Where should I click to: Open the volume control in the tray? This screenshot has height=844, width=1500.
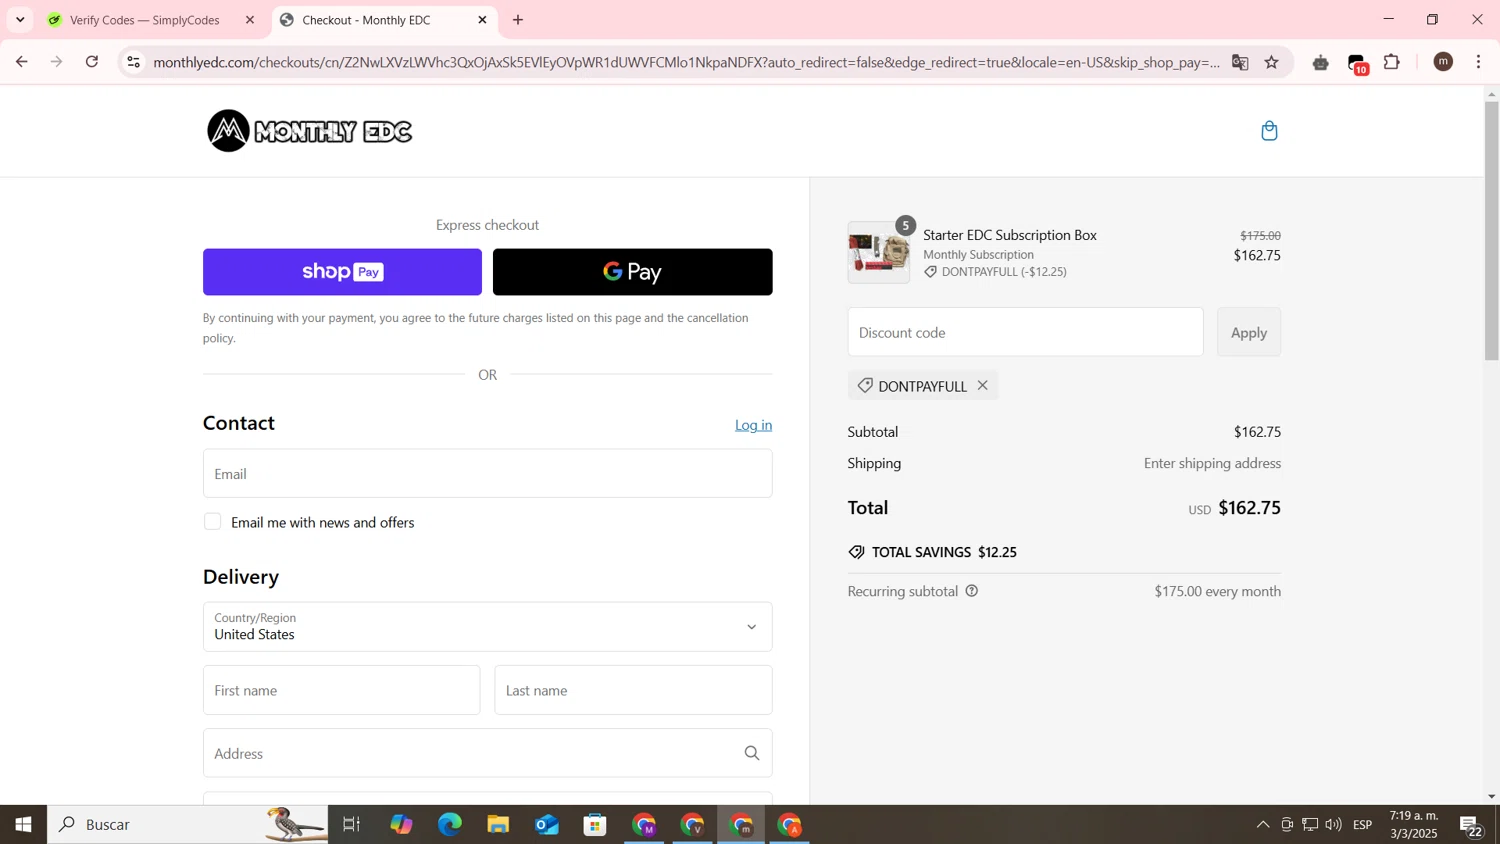click(x=1333, y=825)
